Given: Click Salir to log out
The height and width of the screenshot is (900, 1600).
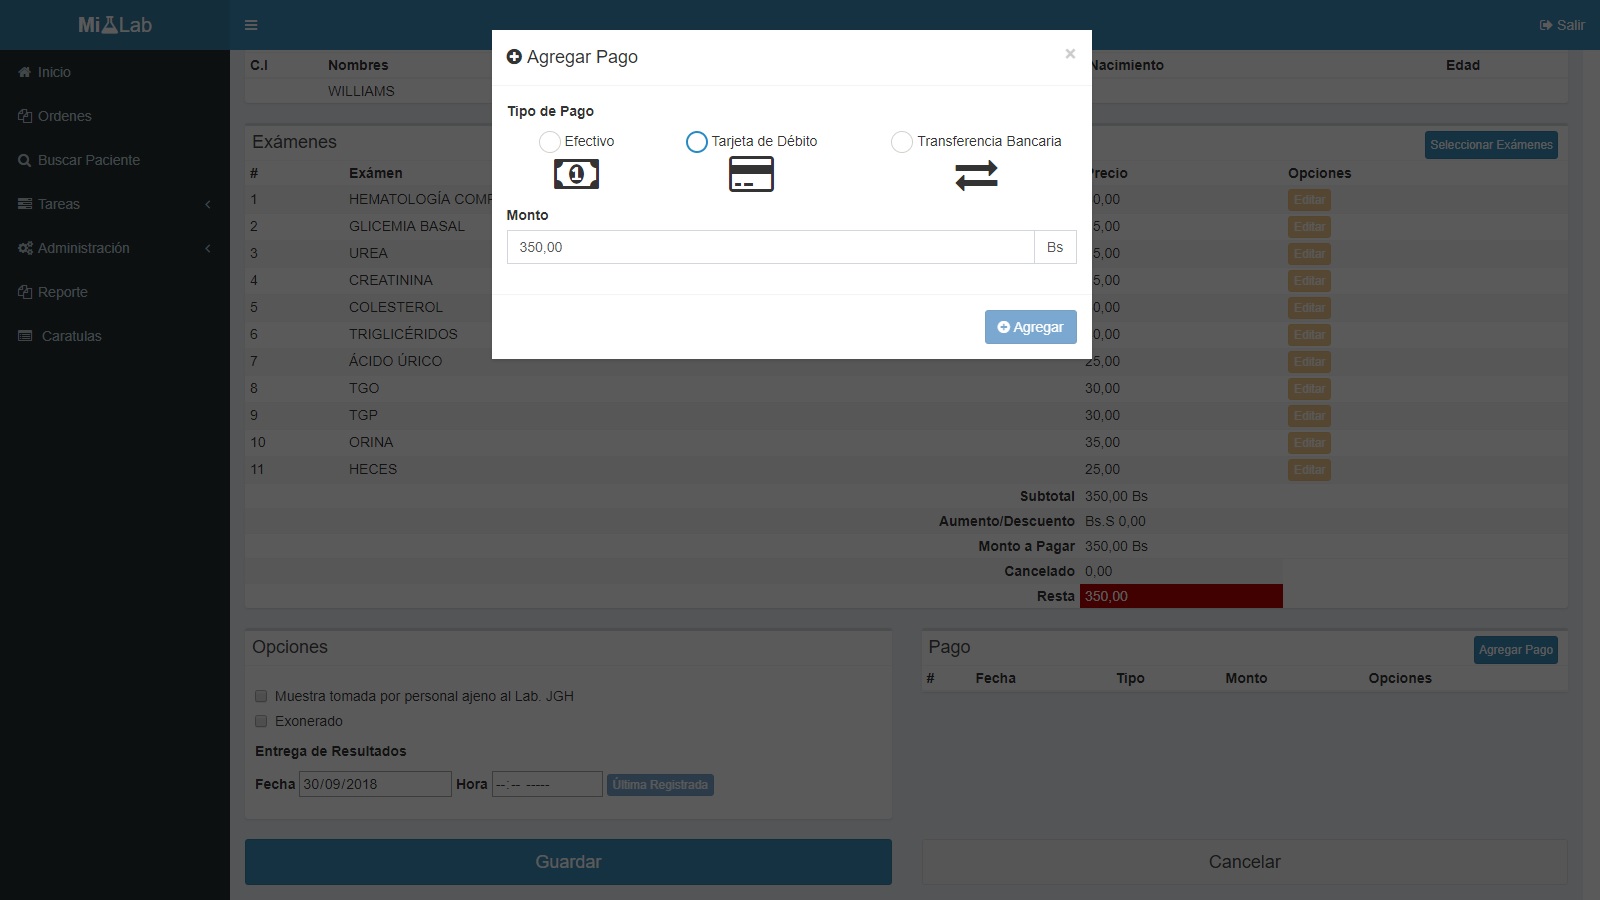Looking at the screenshot, I should point(1562,25).
